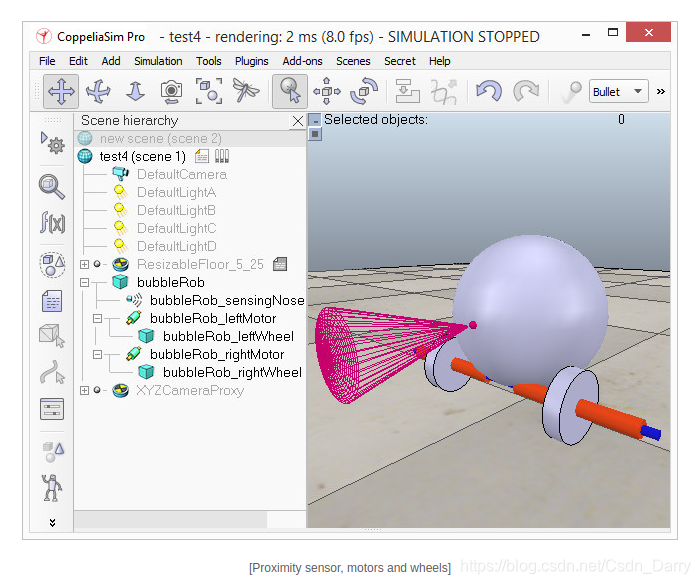Open the scripts document icon in sidebar

pyautogui.click(x=52, y=300)
